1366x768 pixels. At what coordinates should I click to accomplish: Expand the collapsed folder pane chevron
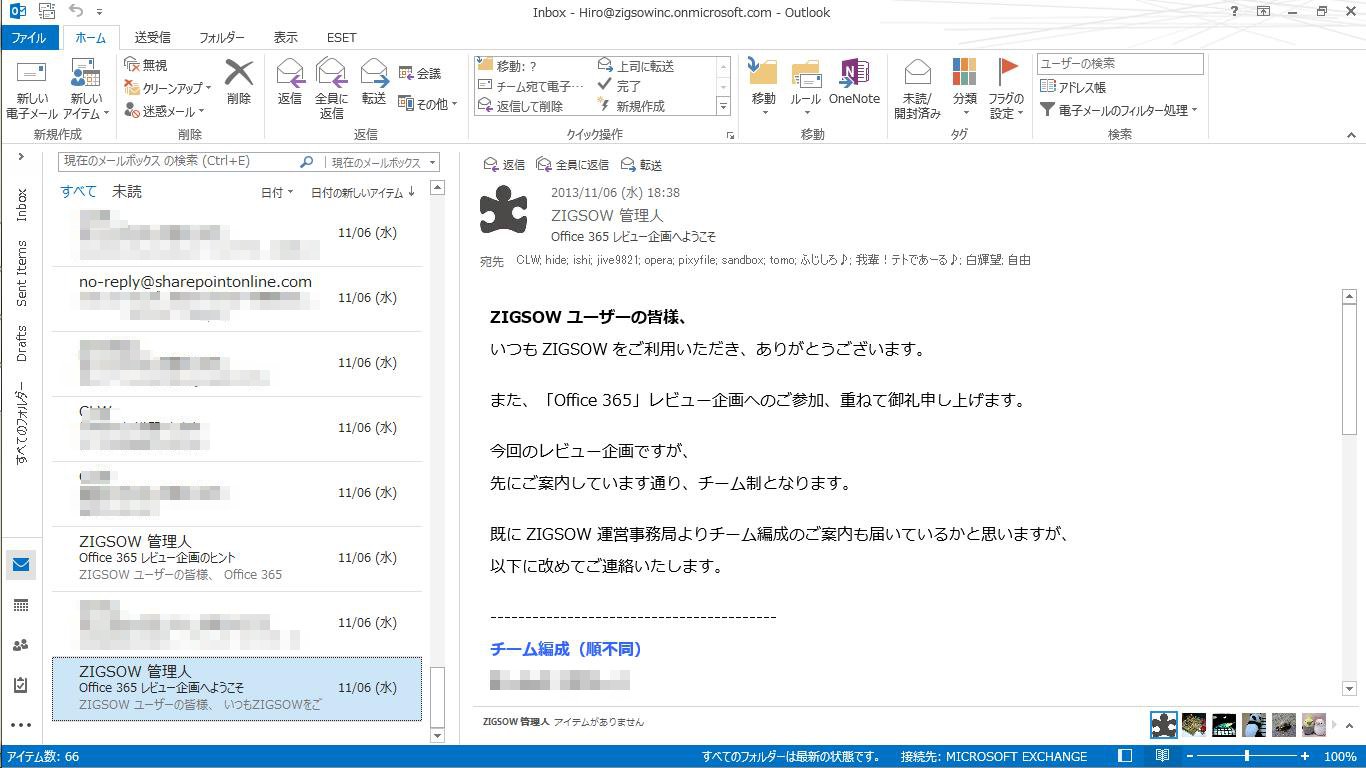click(20, 157)
